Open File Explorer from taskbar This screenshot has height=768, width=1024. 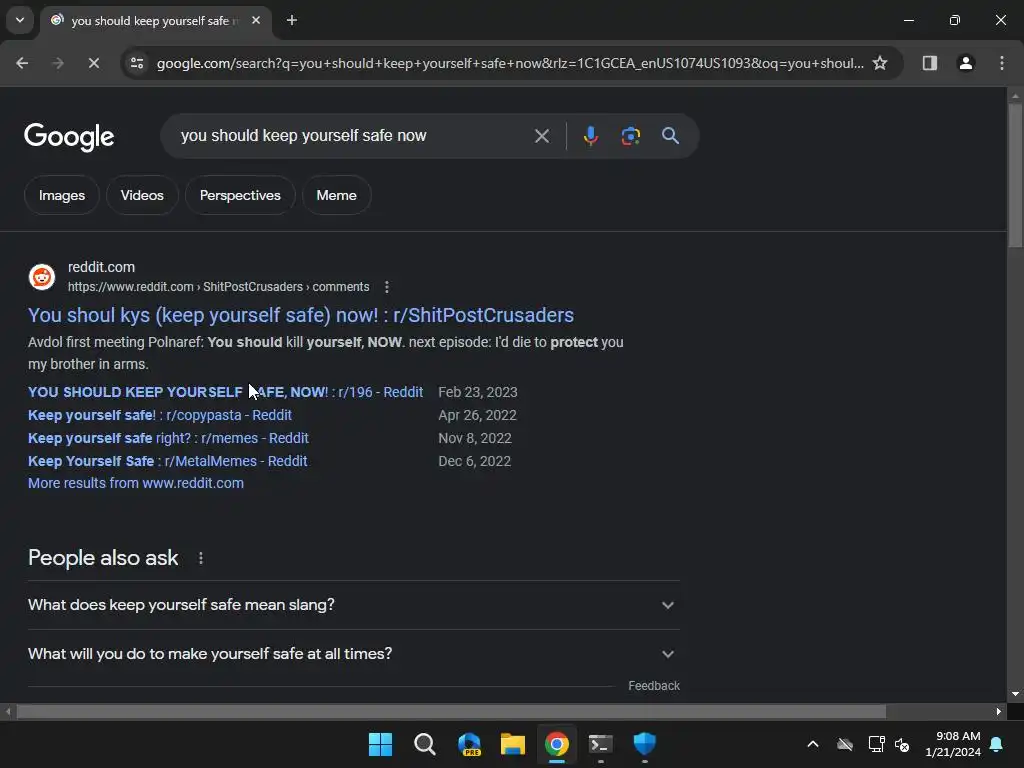point(513,744)
